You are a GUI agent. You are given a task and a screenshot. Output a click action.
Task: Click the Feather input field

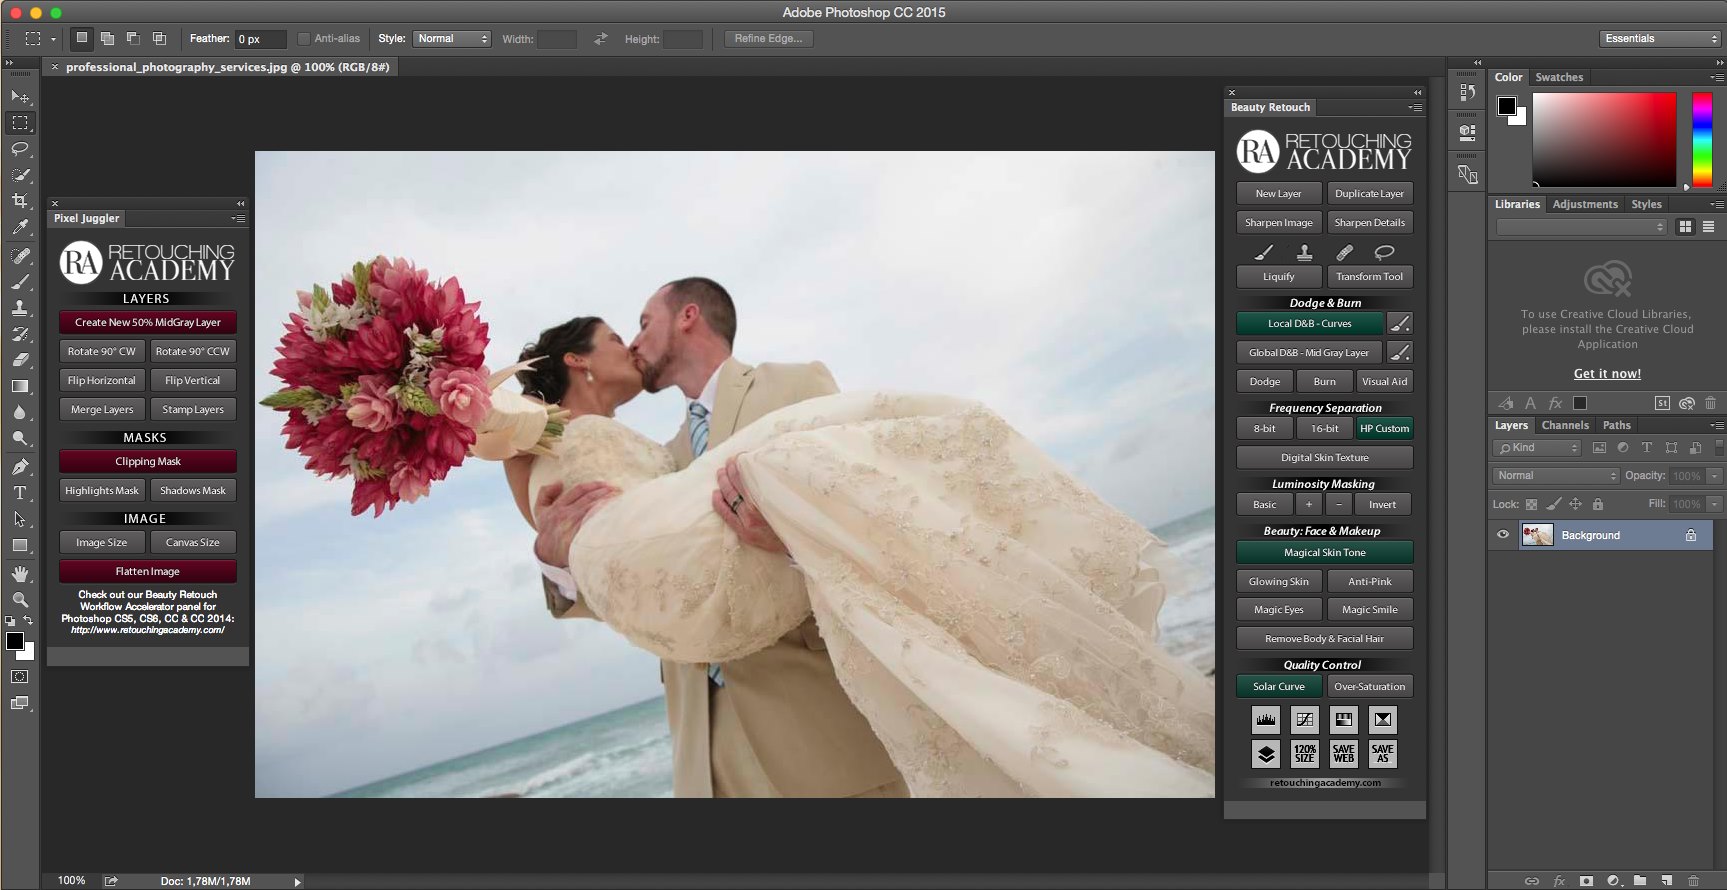coord(260,39)
